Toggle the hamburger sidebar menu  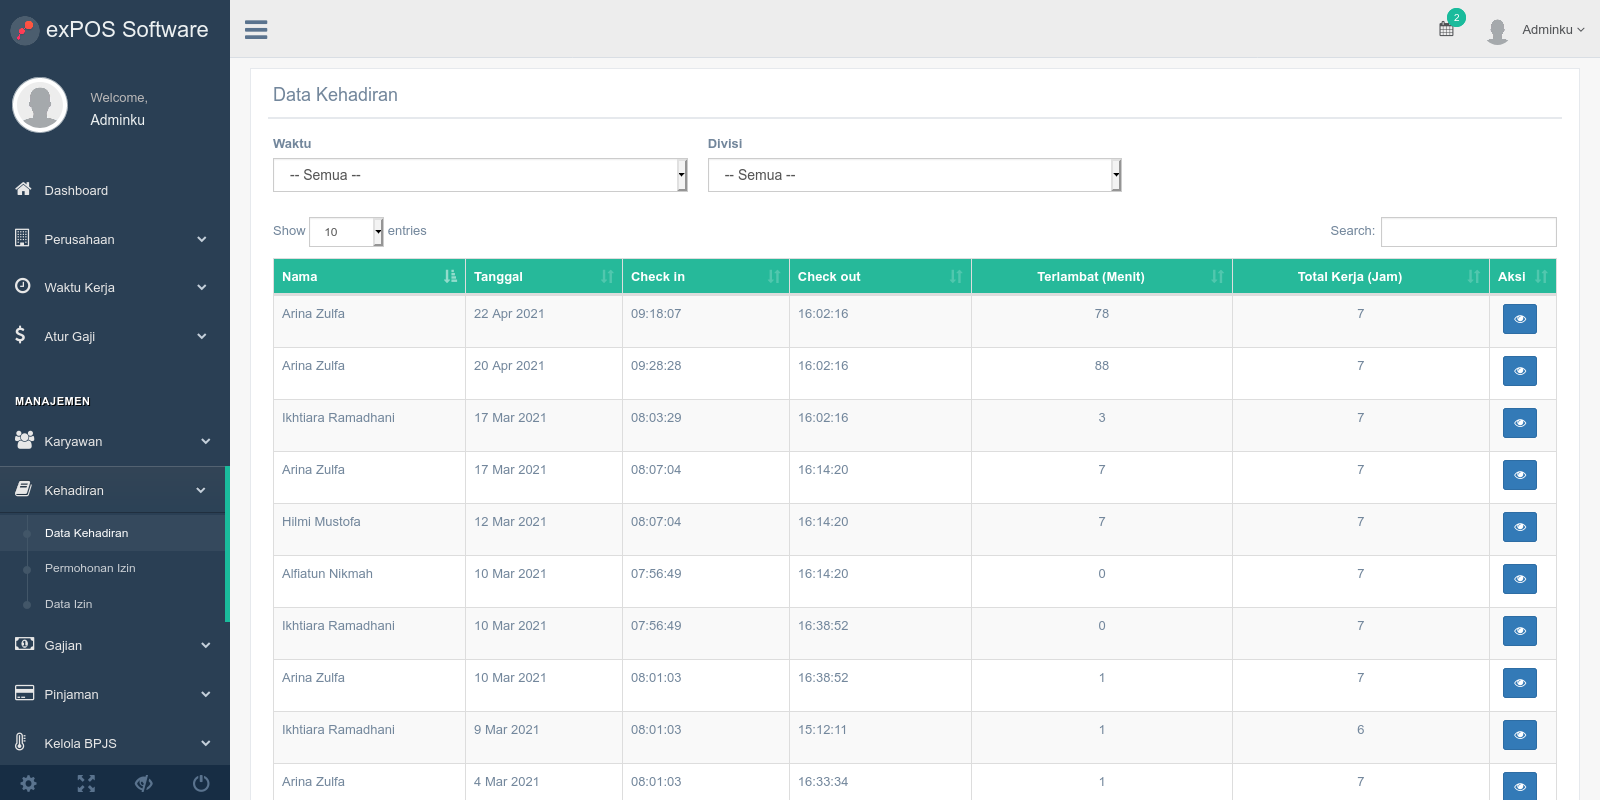(x=256, y=30)
